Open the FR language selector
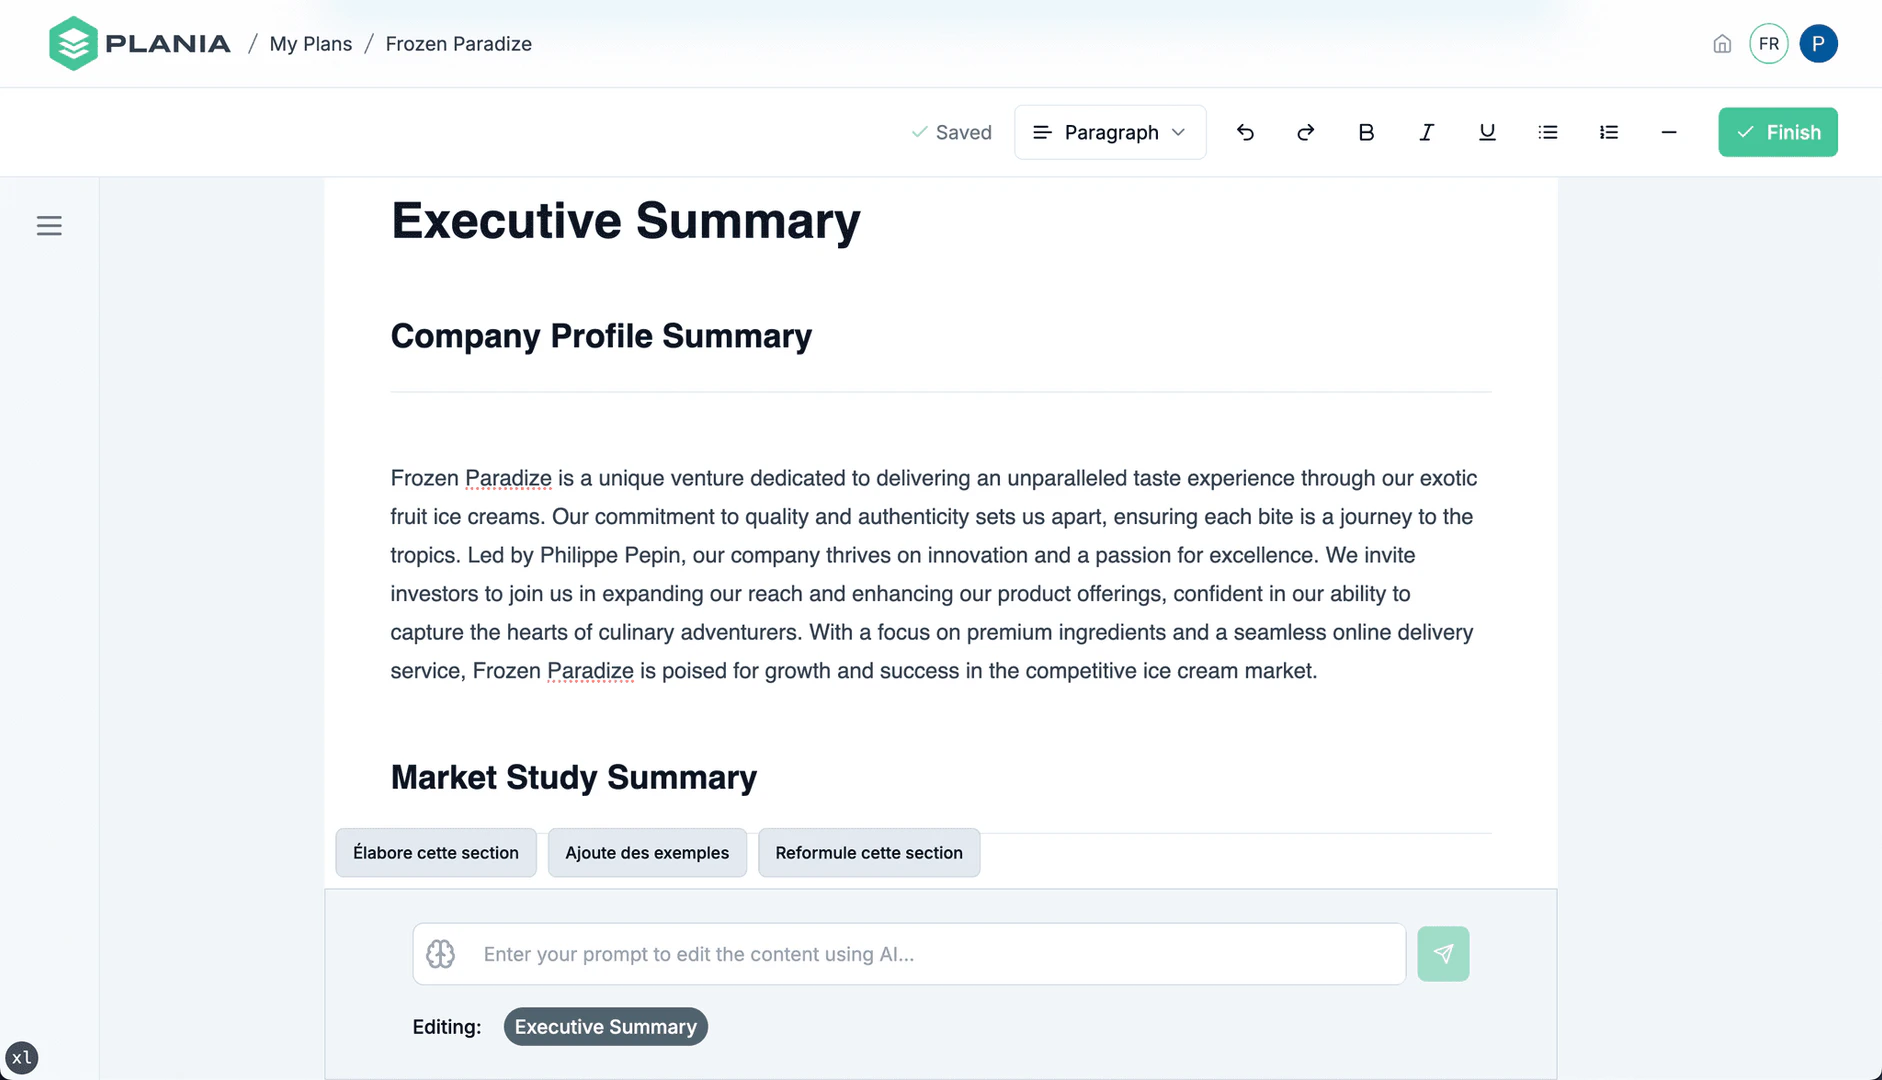 tap(1768, 43)
